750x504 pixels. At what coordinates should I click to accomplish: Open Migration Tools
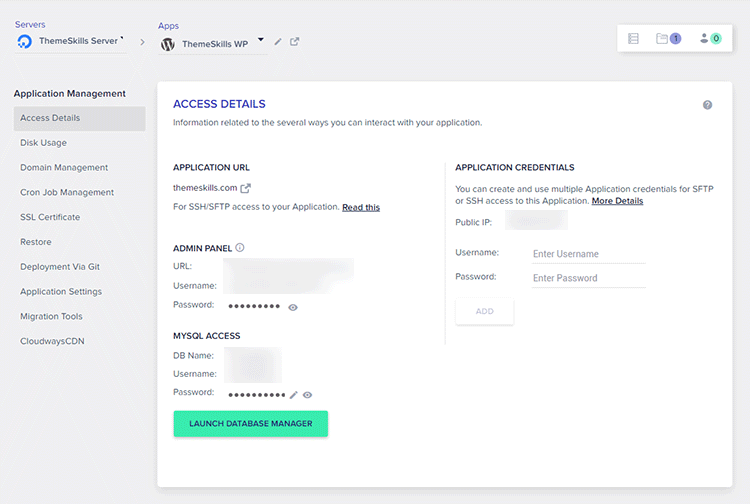pyautogui.click(x=51, y=317)
